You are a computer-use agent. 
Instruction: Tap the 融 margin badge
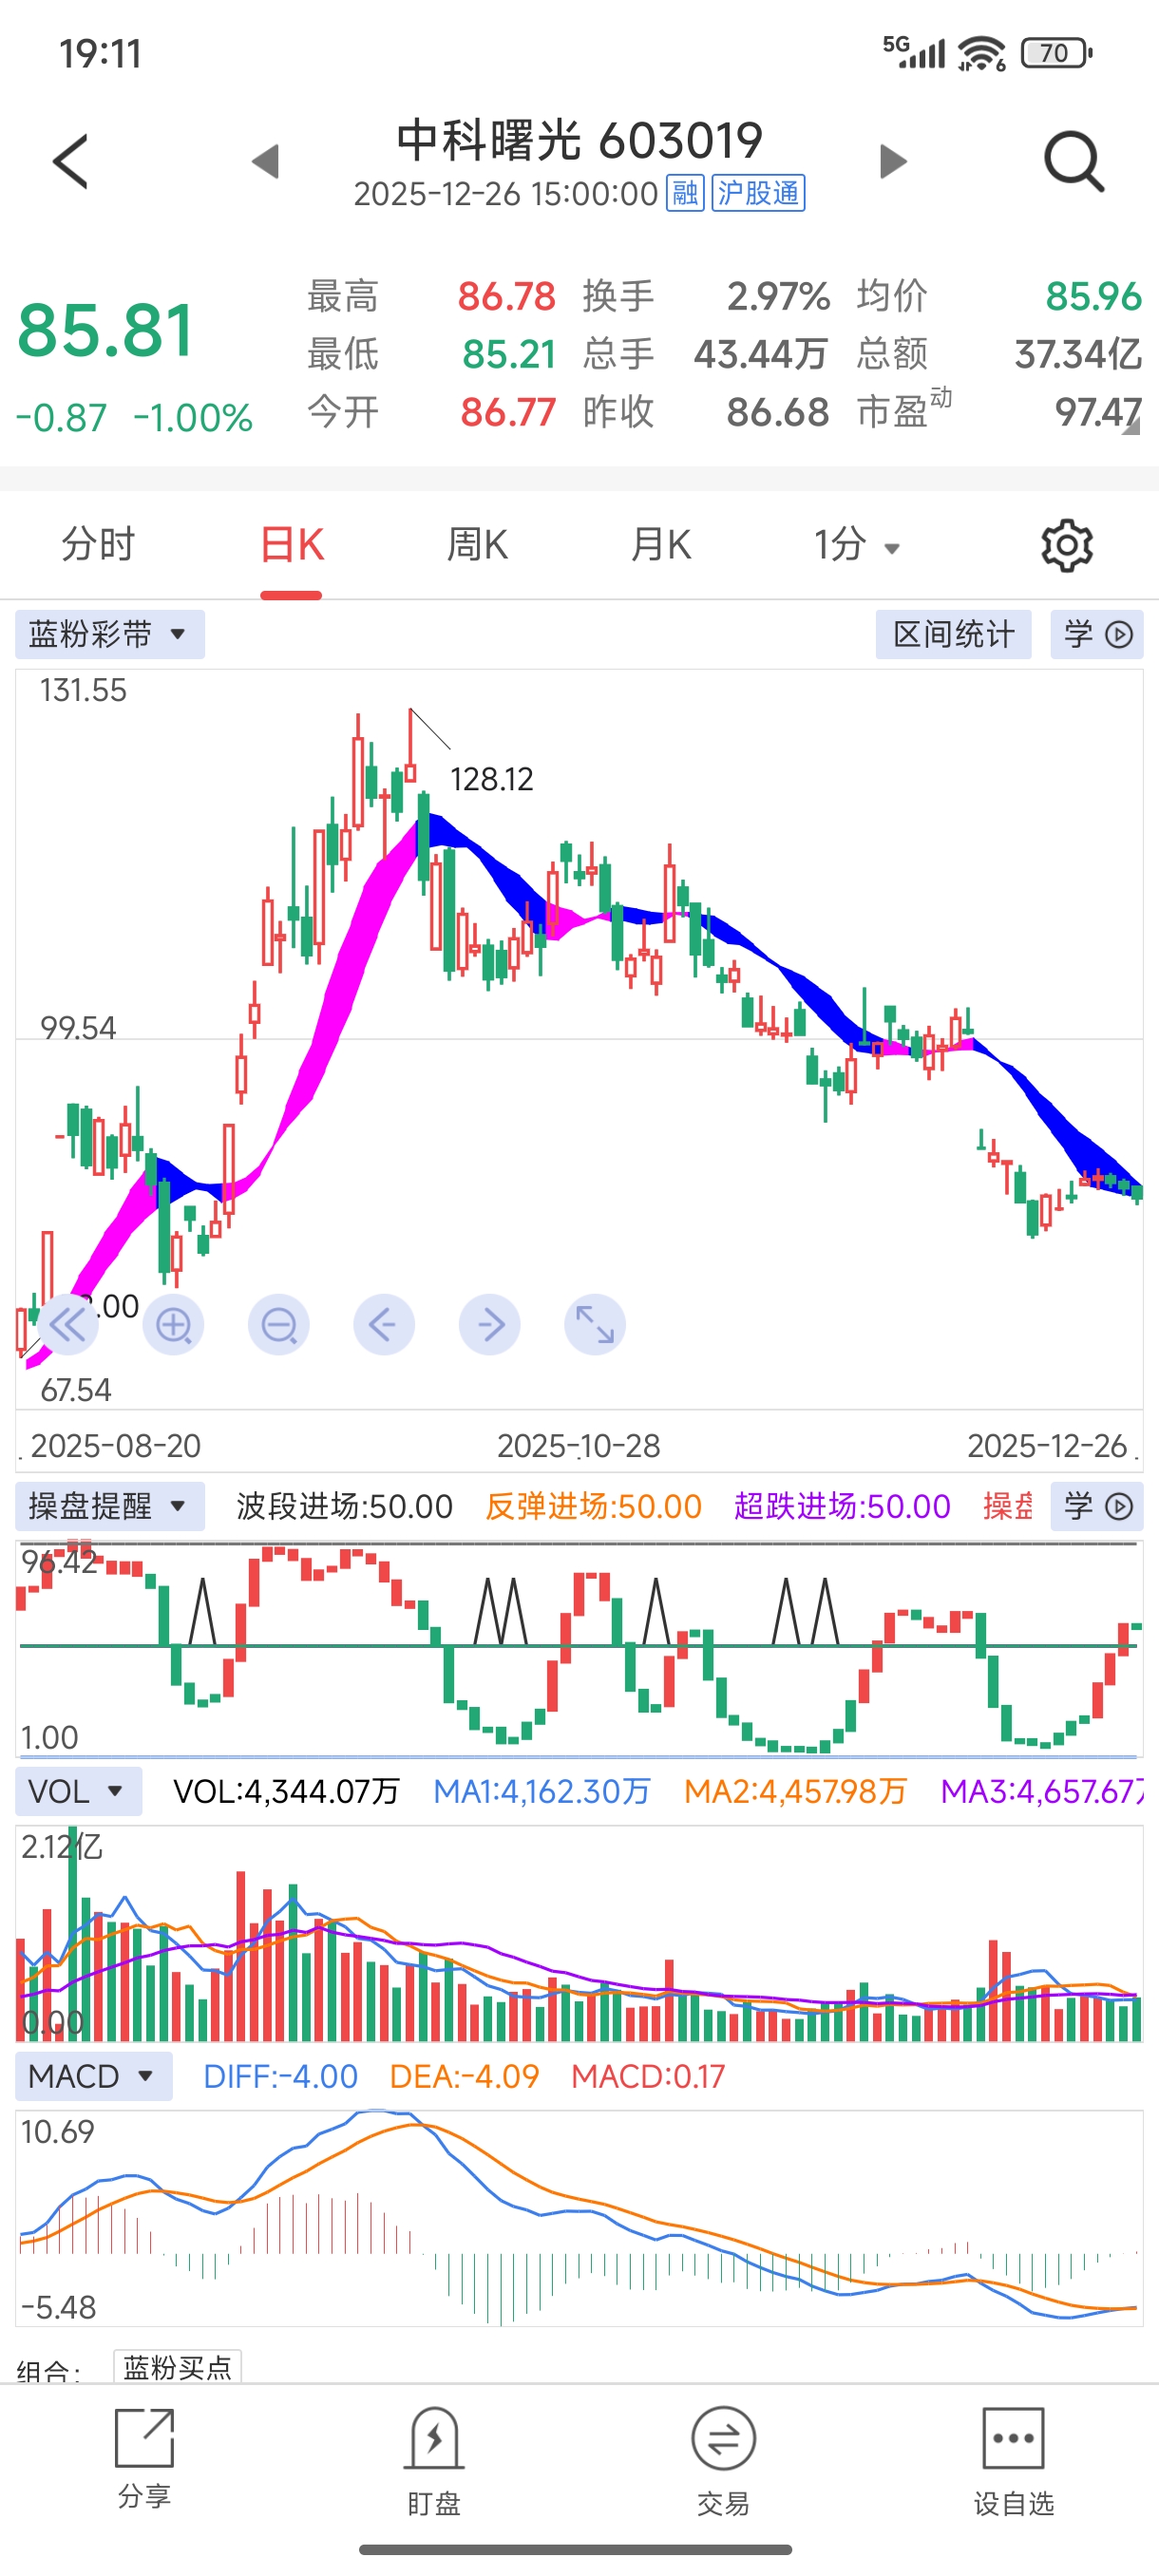pyautogui.click(x=685, y=193)
